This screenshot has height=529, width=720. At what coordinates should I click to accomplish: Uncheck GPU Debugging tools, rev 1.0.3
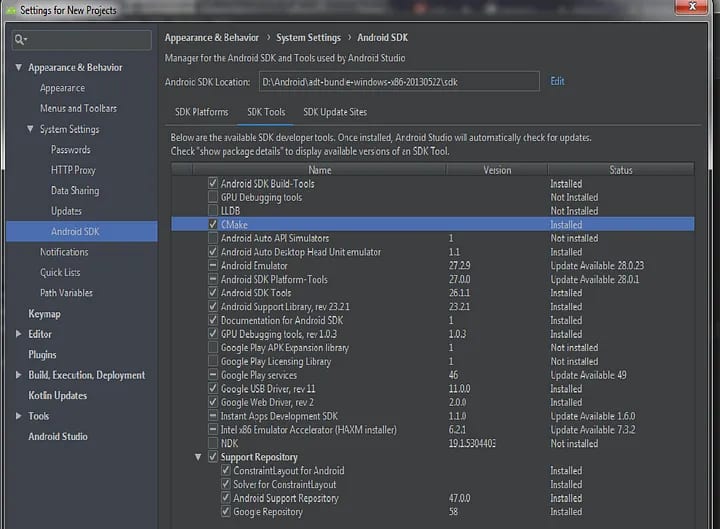click(x=213, y=333)
